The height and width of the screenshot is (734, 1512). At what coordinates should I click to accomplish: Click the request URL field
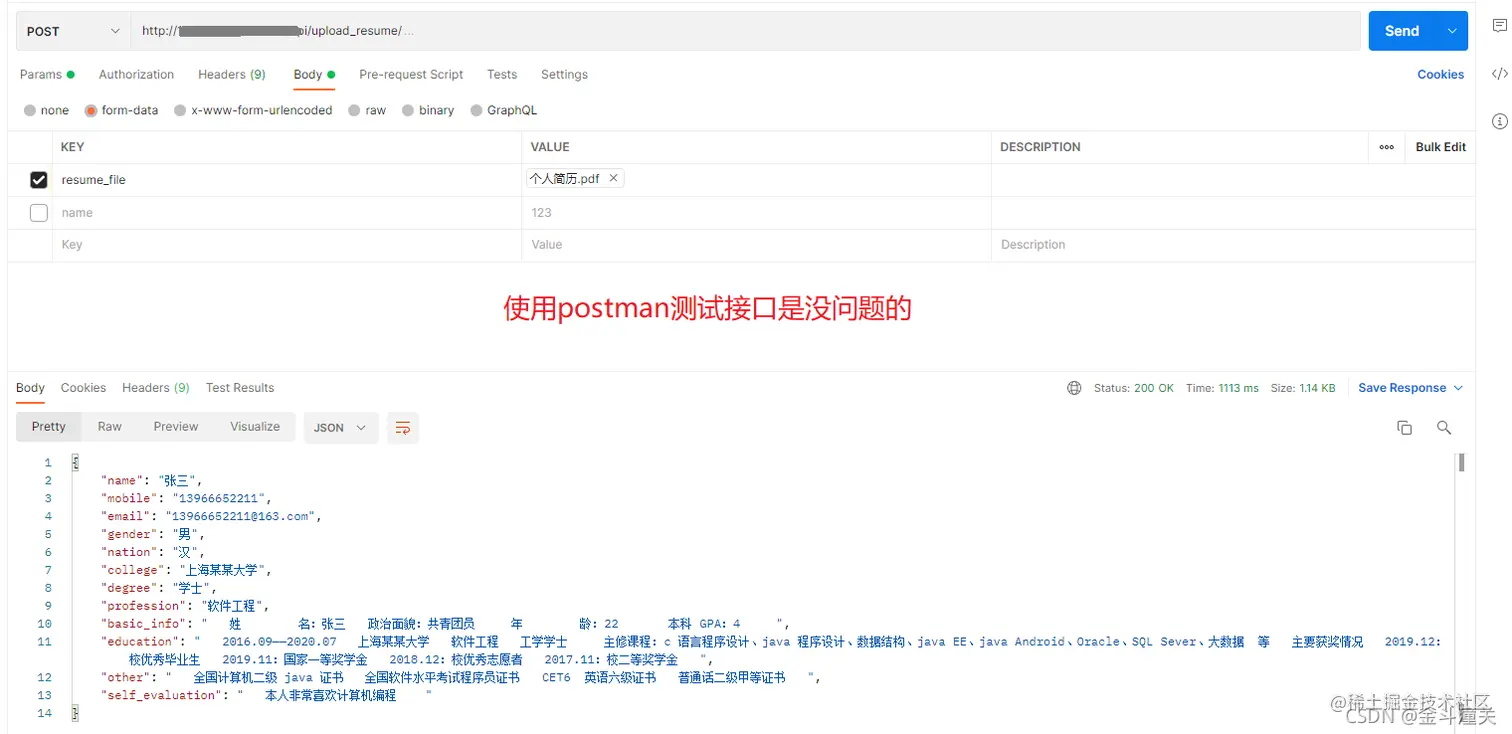(745, 31)
